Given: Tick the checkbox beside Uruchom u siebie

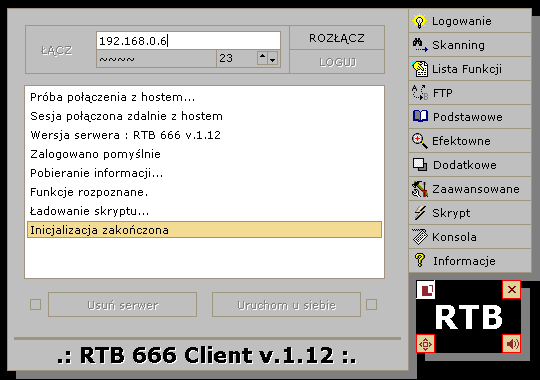Looking at the screenshot, I should [x=371, y=305].
